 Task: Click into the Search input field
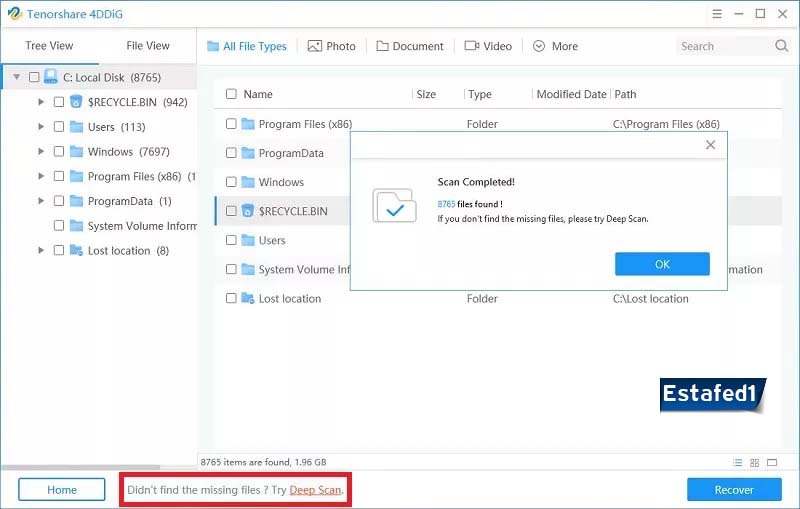pyautogui.click(x=722, y=46)
